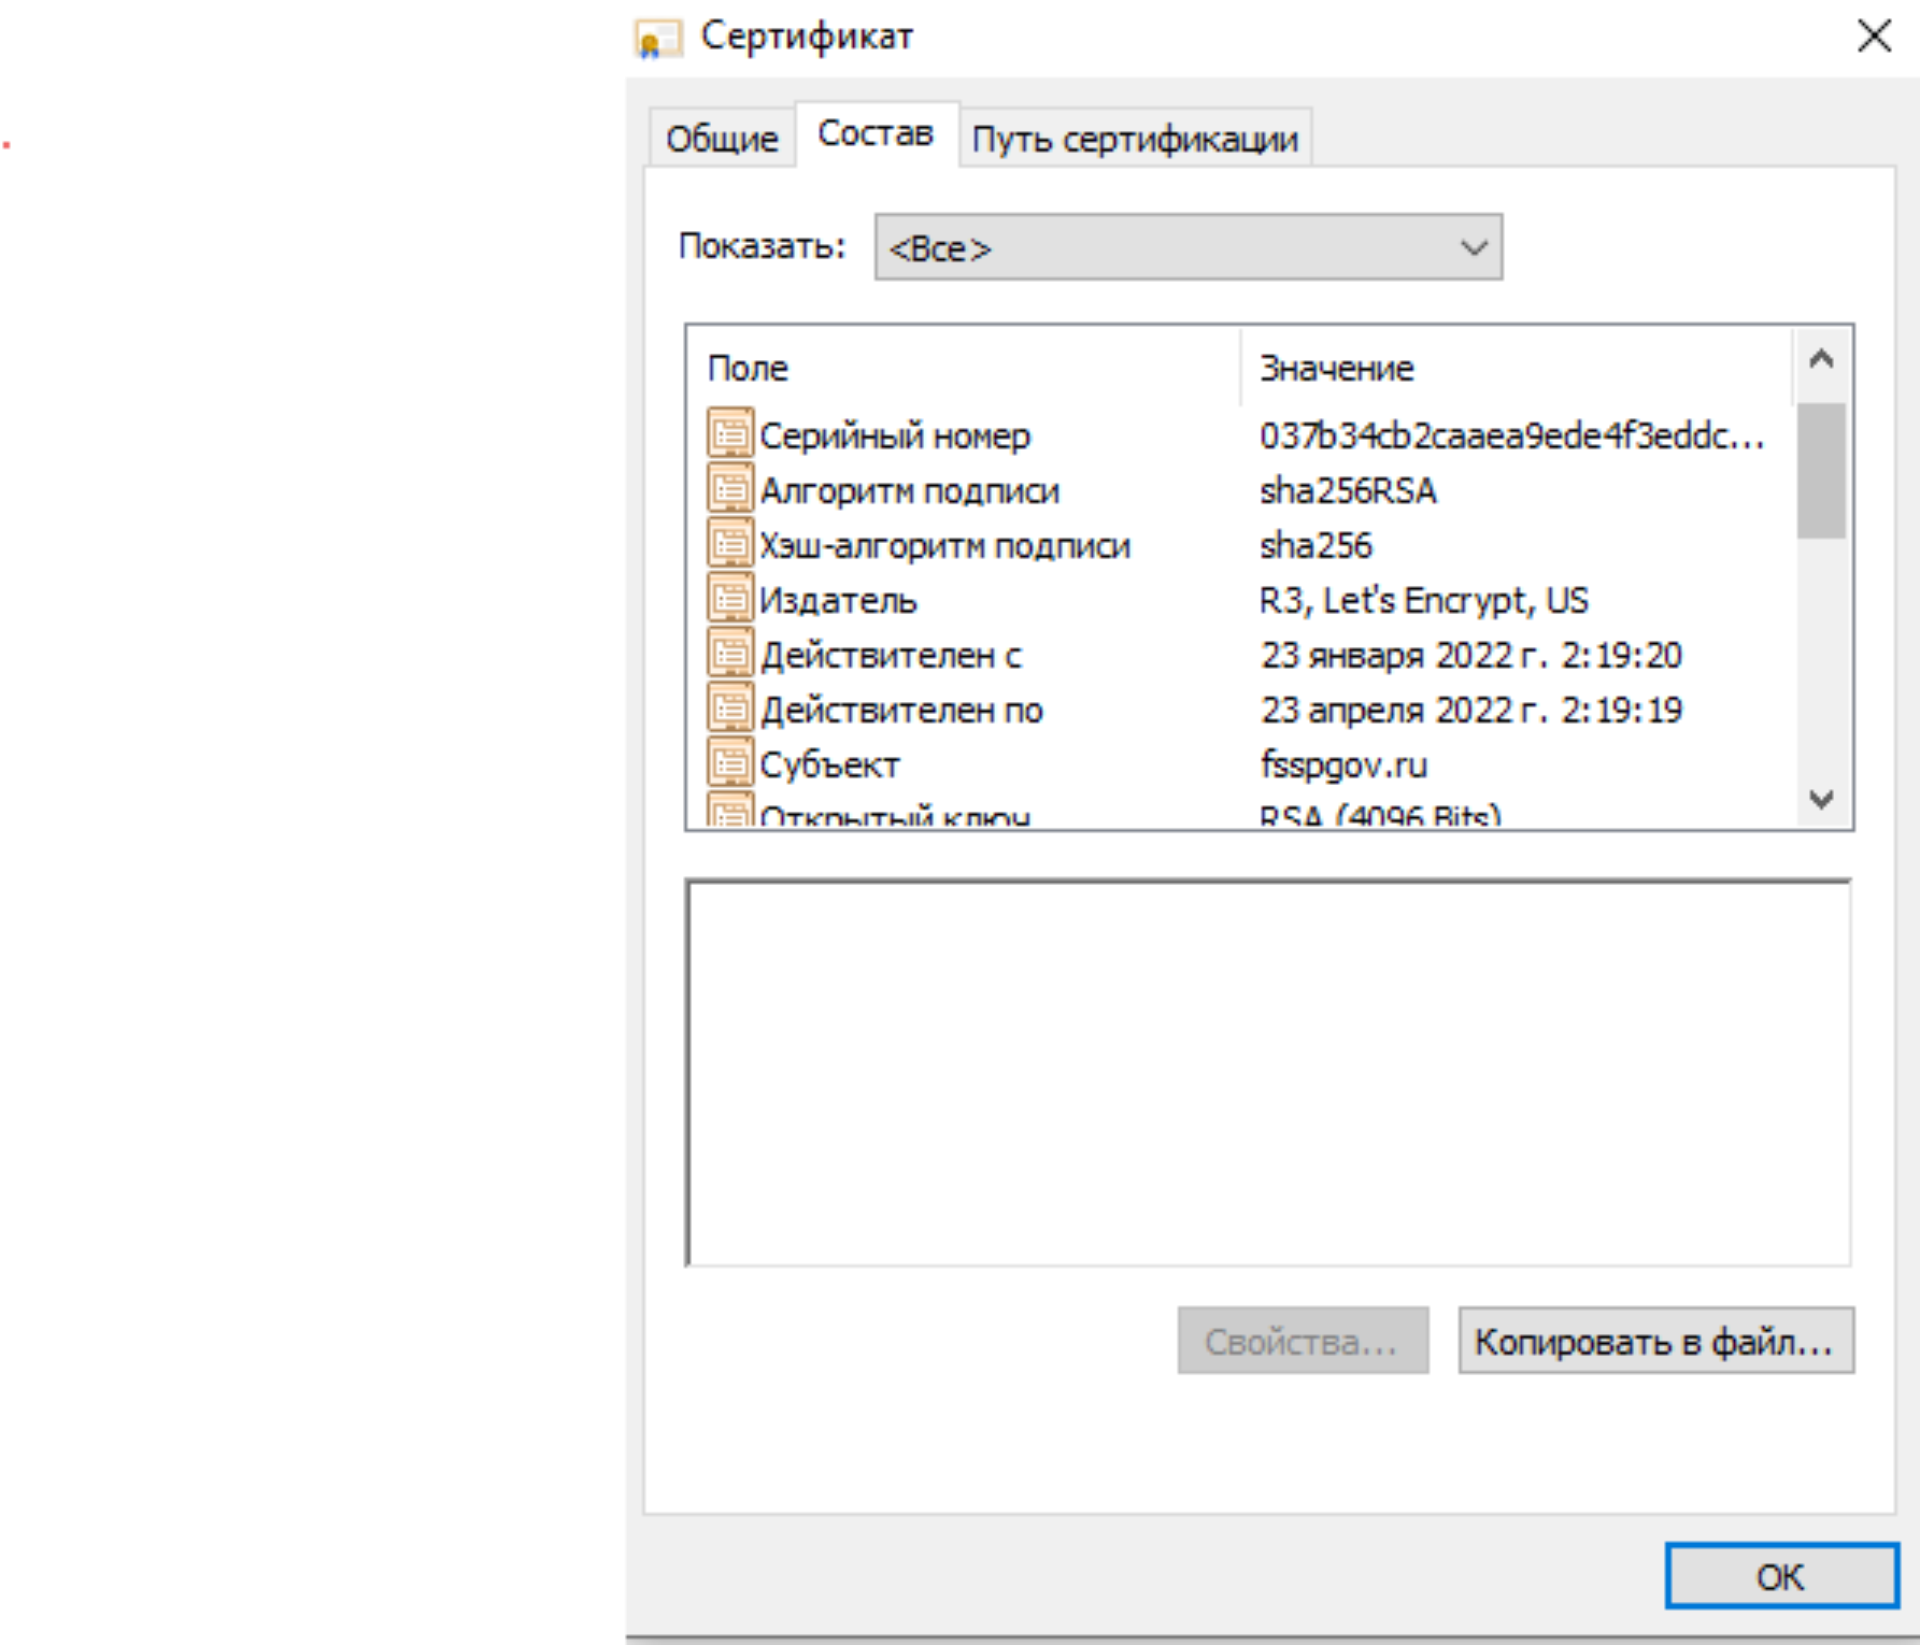
Task: Click the Алгоритм подписи field icon
Action: point(730,489)
